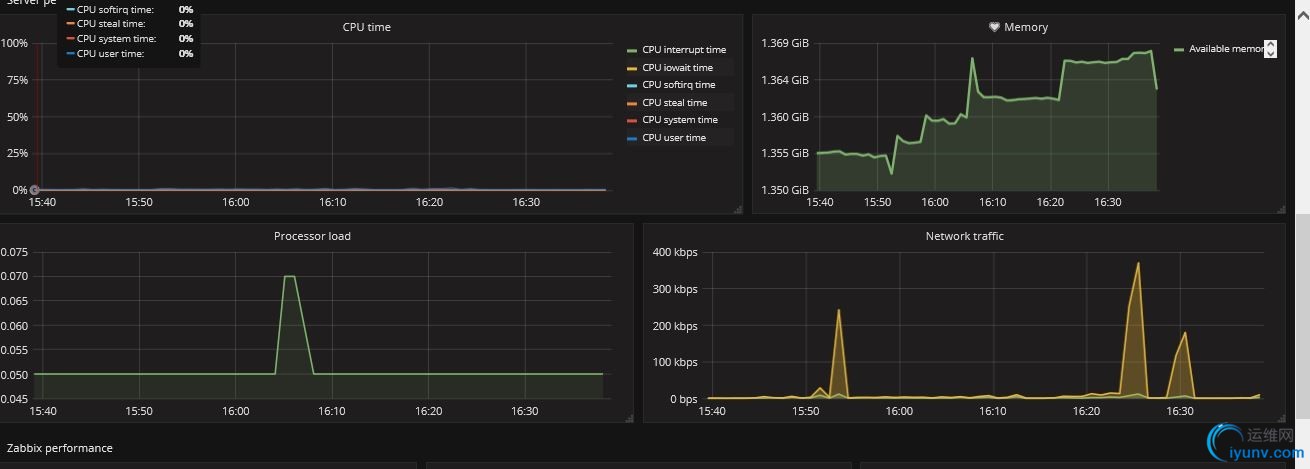
Task: Click the Memory graph peak near 16:06
Action: tap(972, 58)
